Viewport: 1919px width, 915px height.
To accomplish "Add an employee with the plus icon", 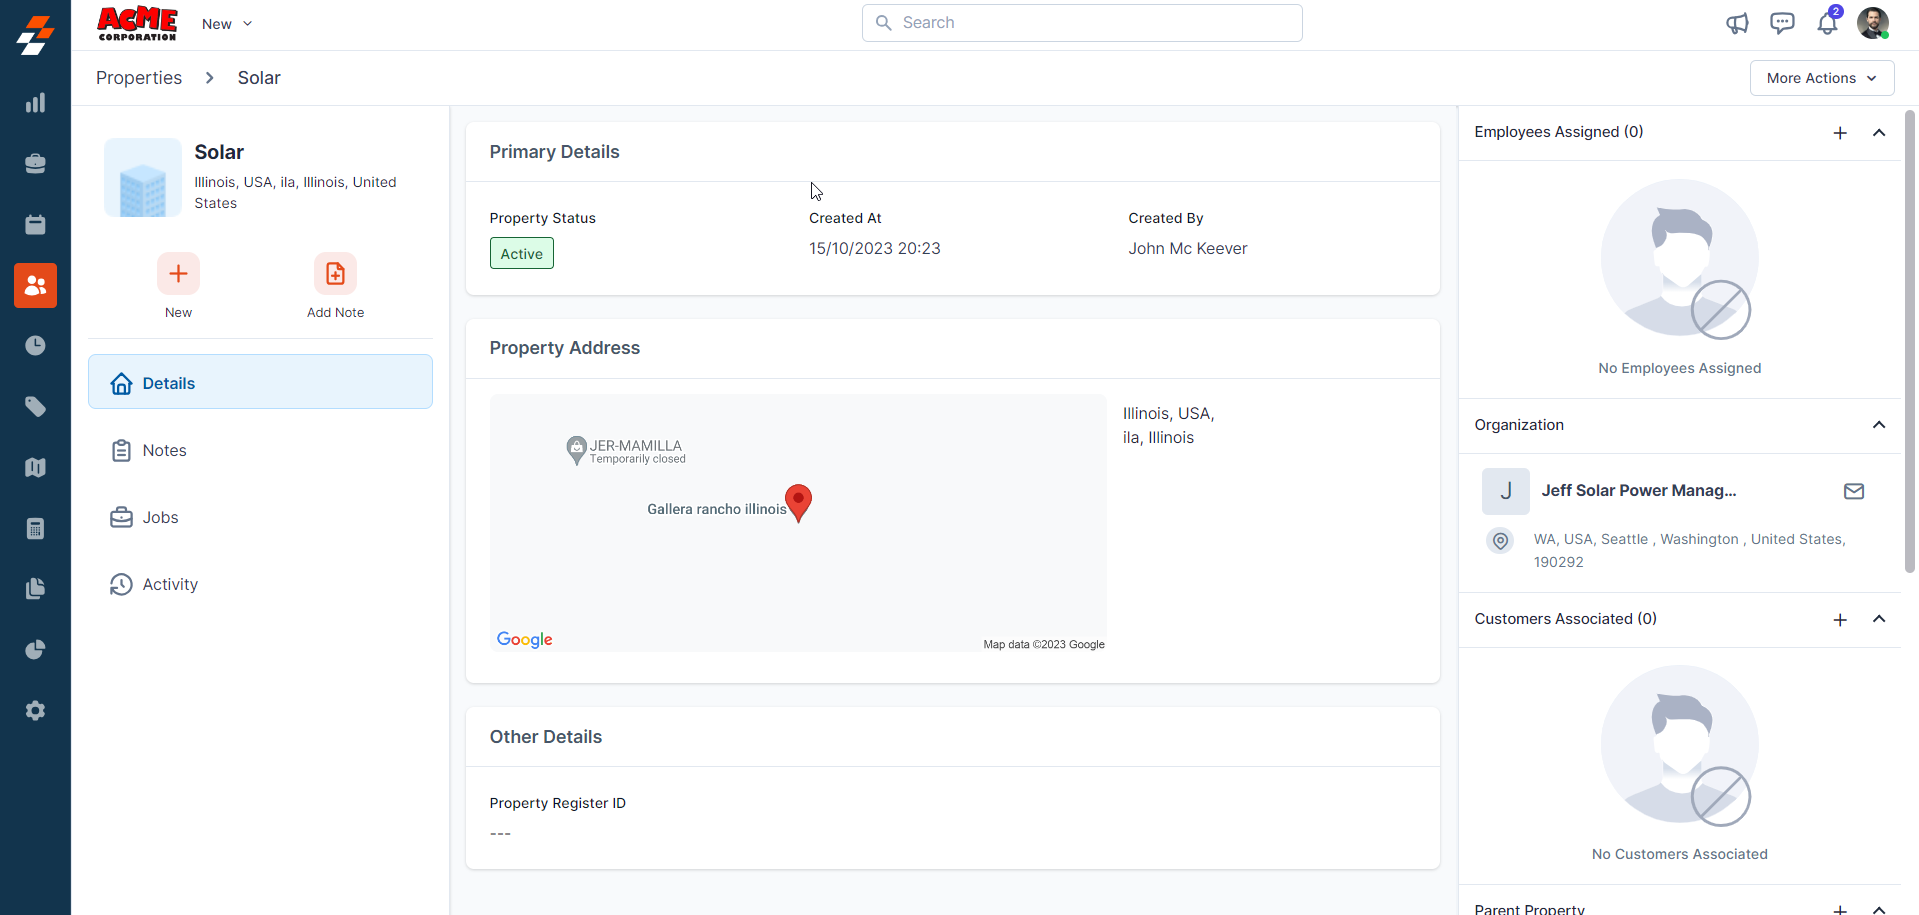I will point(1840,133).
